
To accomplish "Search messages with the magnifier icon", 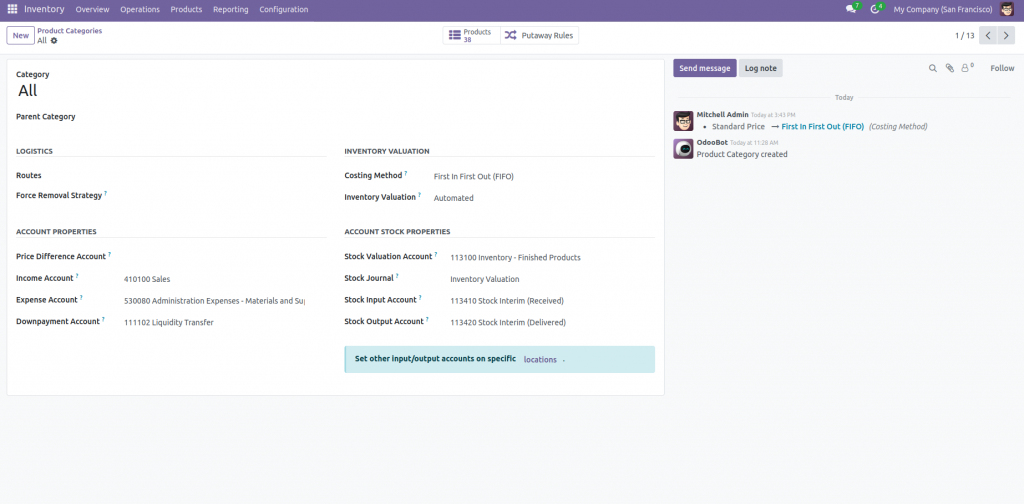I will tap(933, 68).
